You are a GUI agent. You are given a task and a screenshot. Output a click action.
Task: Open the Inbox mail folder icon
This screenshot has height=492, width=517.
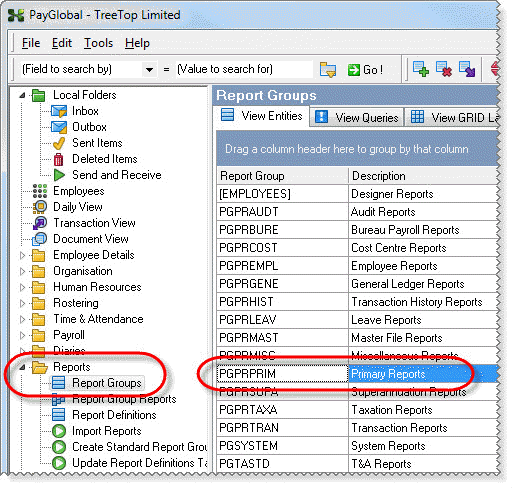coord(59,111)
